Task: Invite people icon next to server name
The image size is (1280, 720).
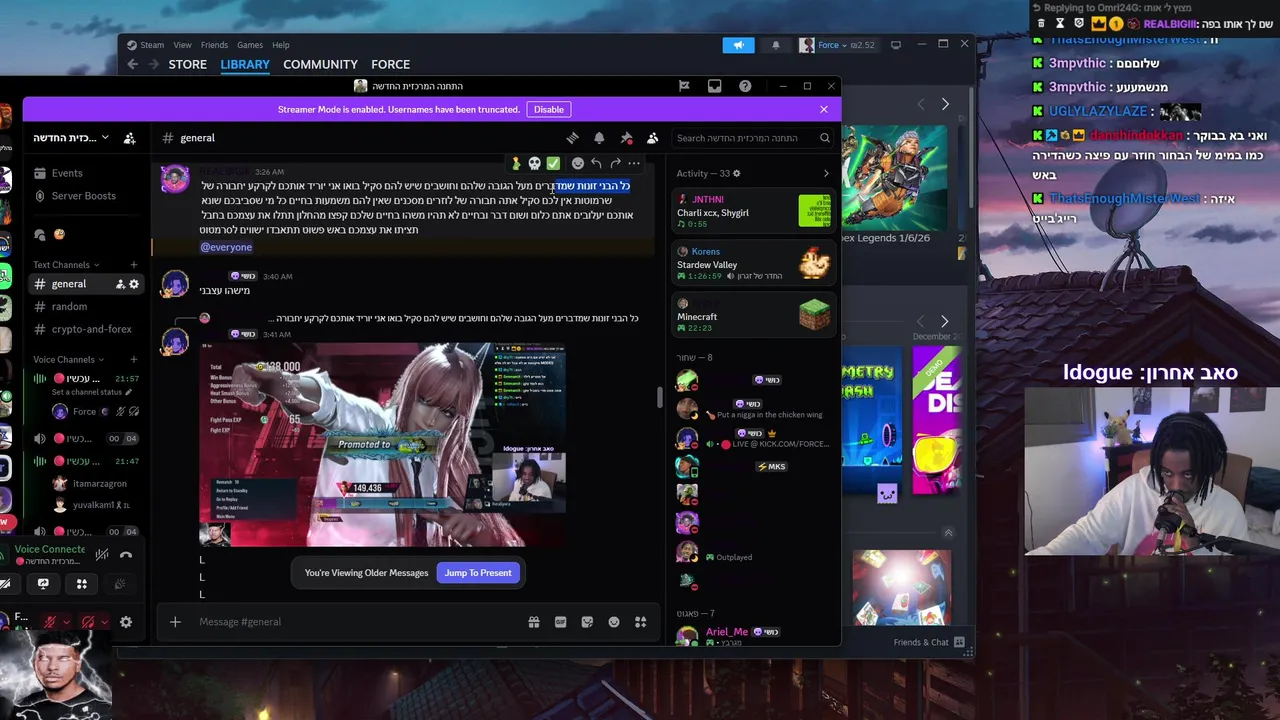Action: (x=129, y=138)
